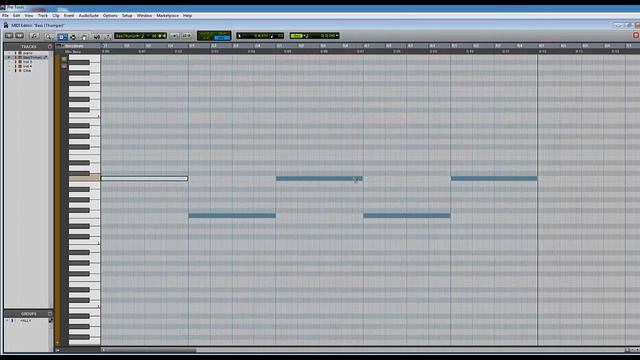Open the ruler view selector beside Bars|Beats

59,46
